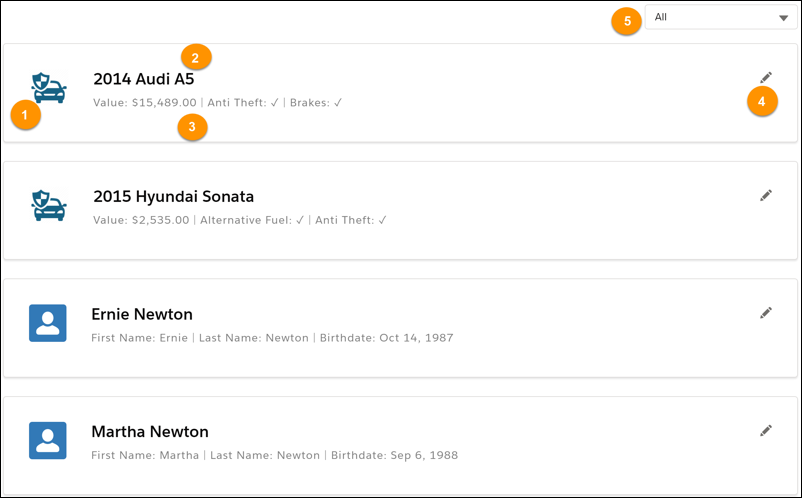Image resolution: width=802 pixels, height=498 pixels.
Task: Click the Value $15,489.00 detail text
Action: [145, 103]
